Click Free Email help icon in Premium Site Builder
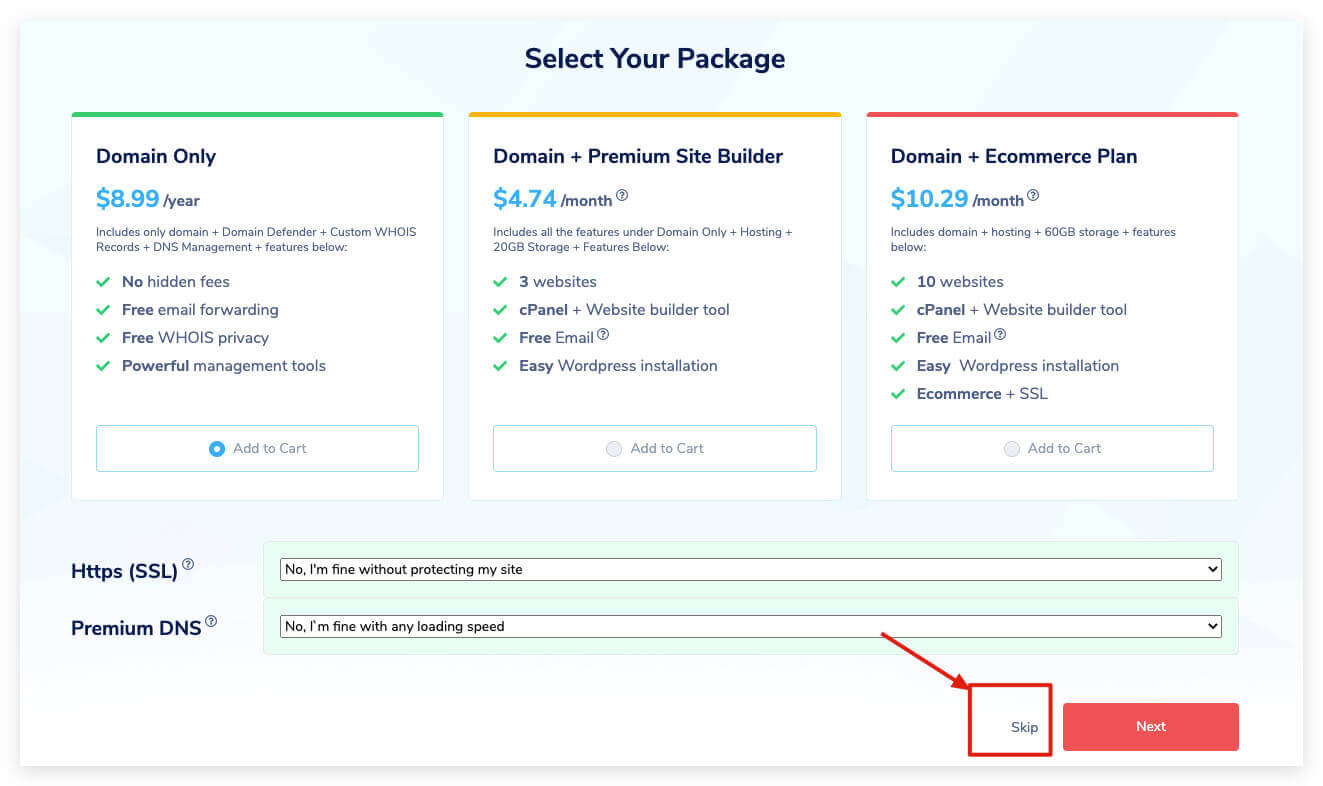This screenshot has height=786, width=1323. (603, 335)
